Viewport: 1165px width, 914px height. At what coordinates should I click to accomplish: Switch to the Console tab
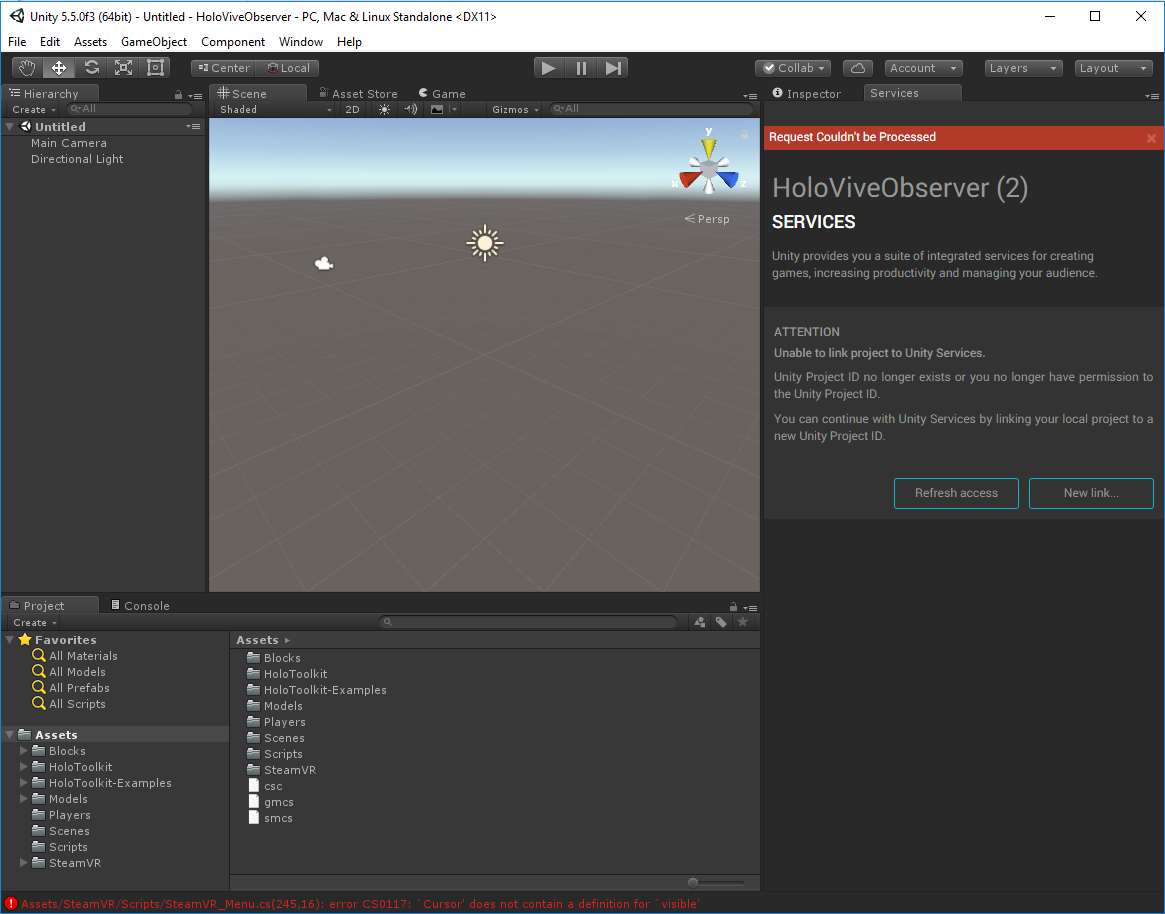click(x=140, y=606)
